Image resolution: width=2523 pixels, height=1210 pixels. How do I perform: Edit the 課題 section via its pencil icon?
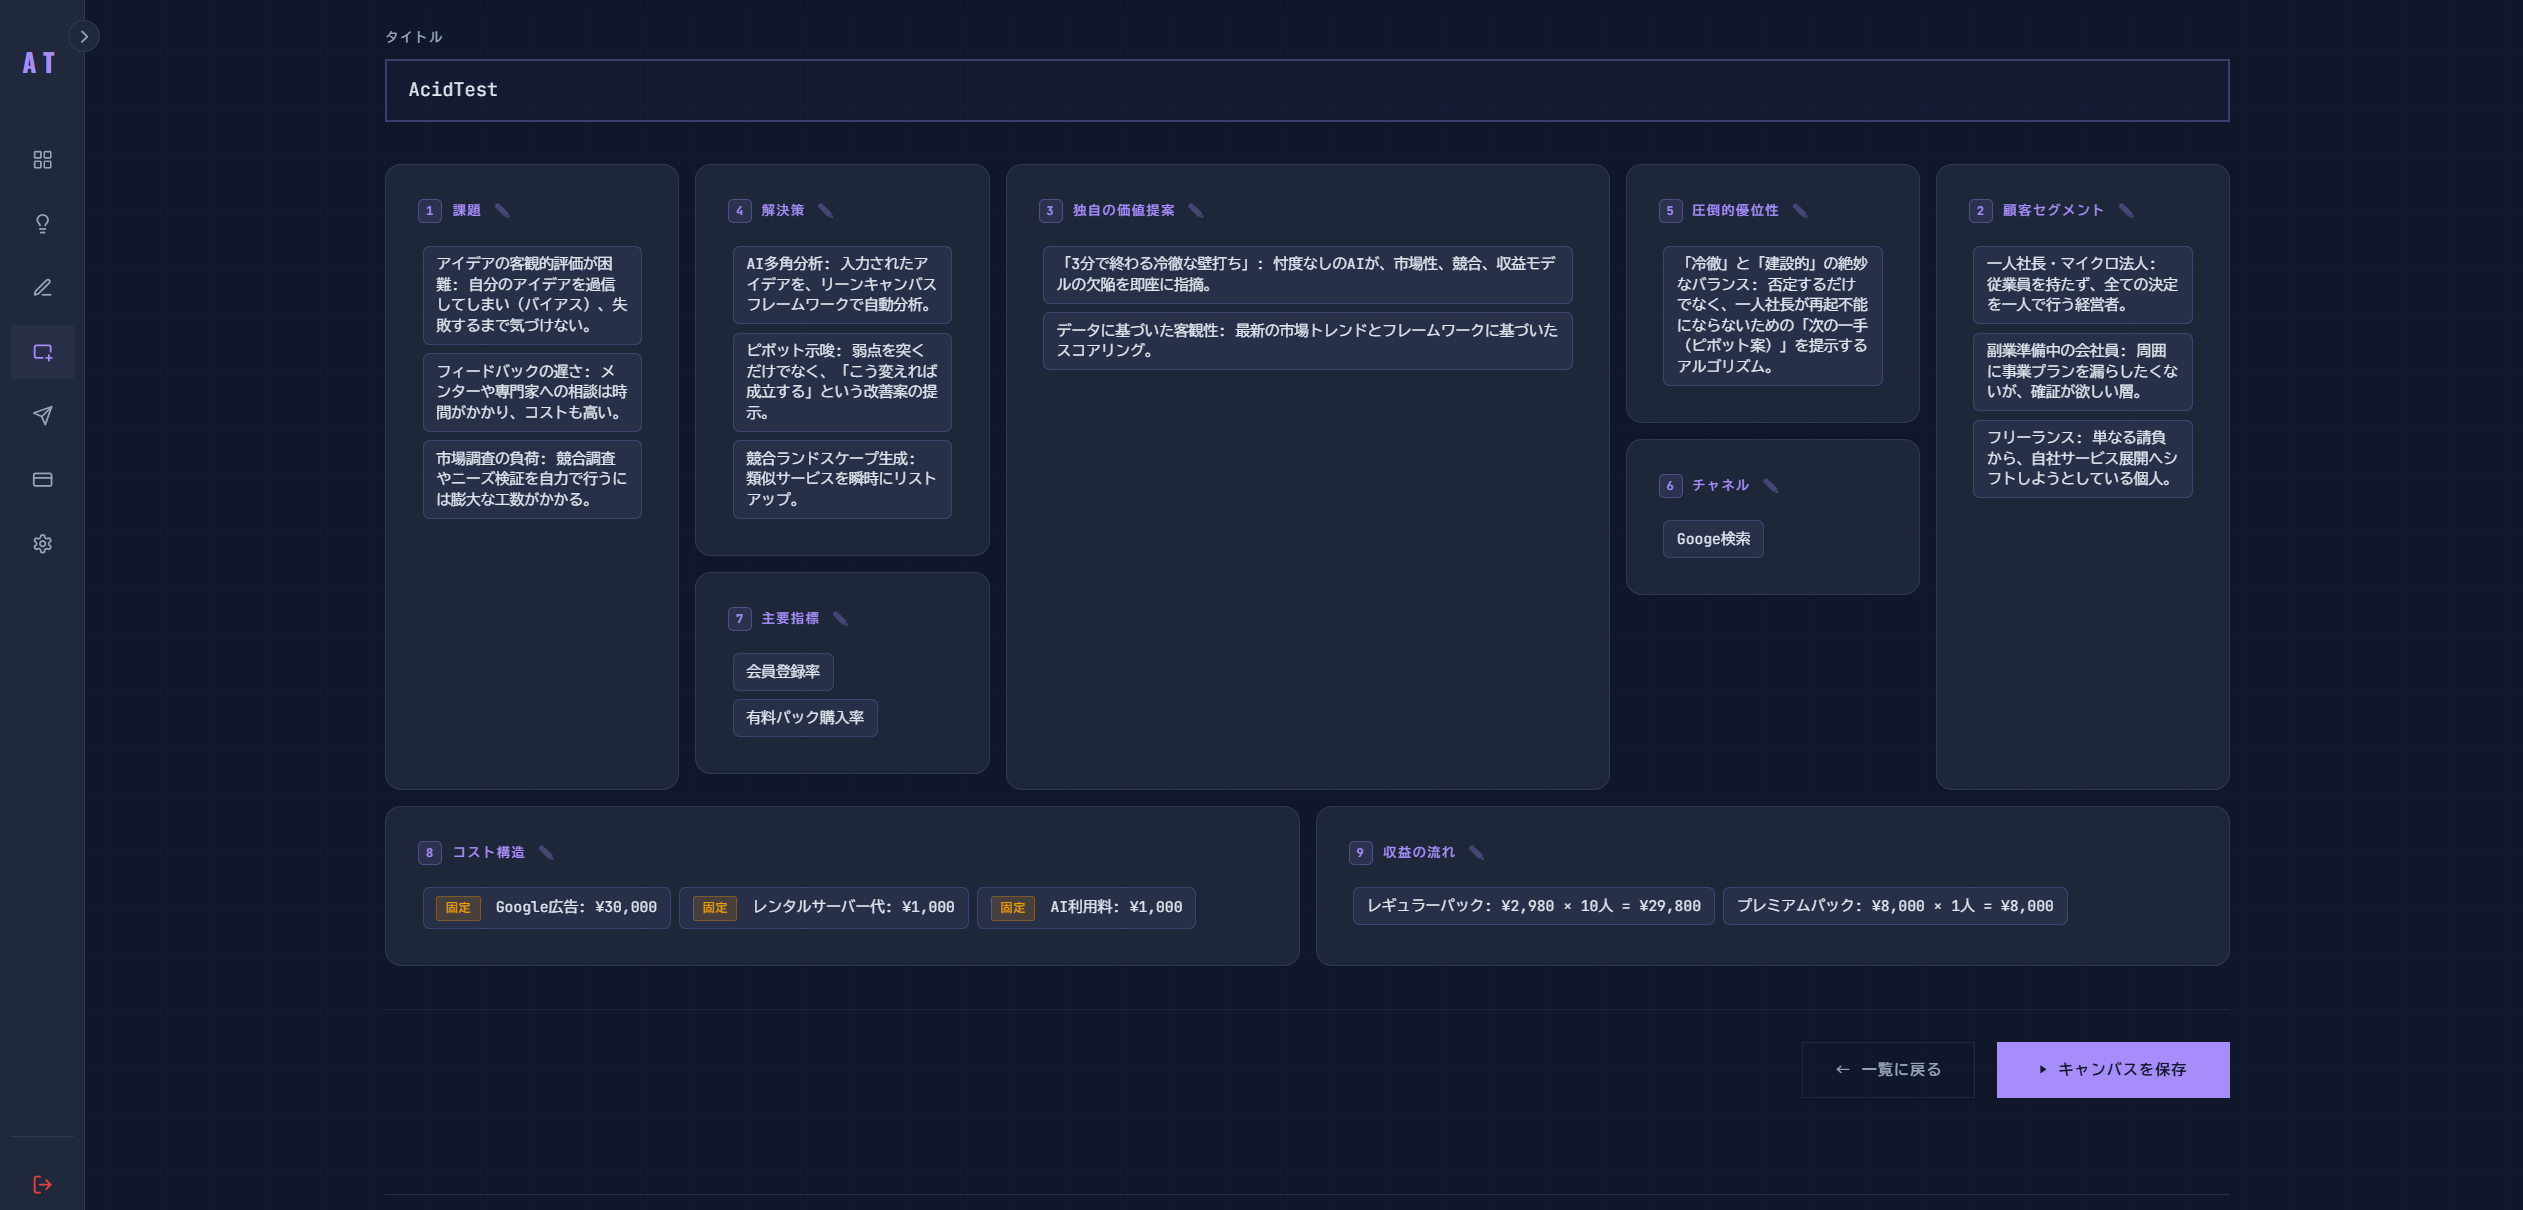(500, 211)
